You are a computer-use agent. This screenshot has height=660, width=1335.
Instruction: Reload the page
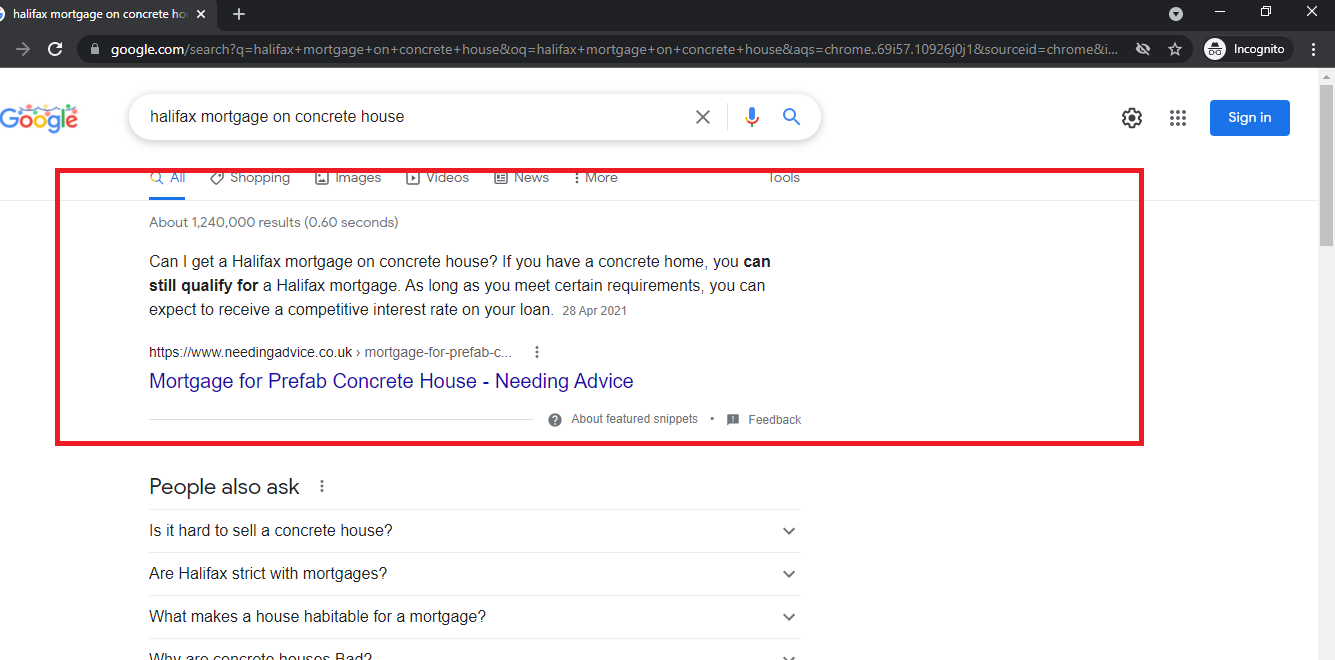pyautogui.click(x=55, y=49)
